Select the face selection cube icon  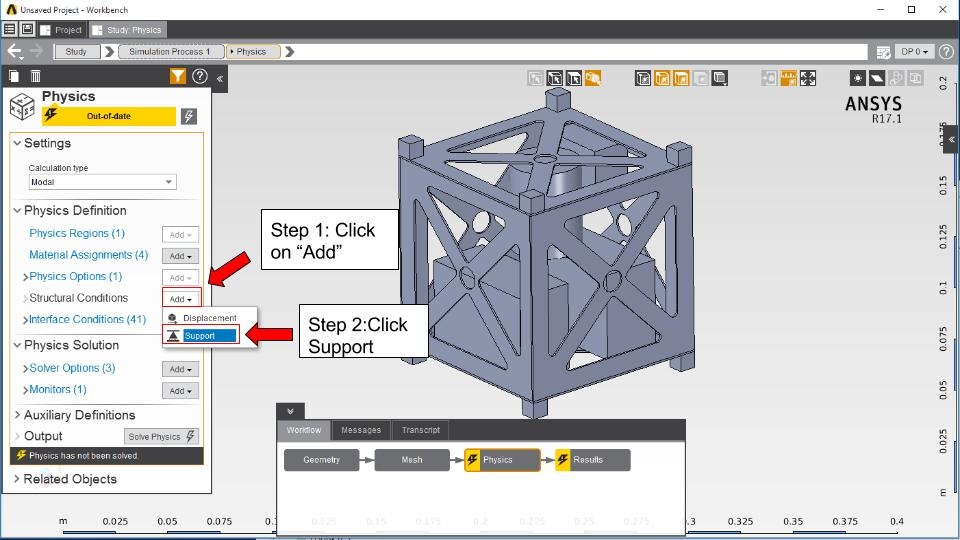pyautogui.click(x=574, y=78)
